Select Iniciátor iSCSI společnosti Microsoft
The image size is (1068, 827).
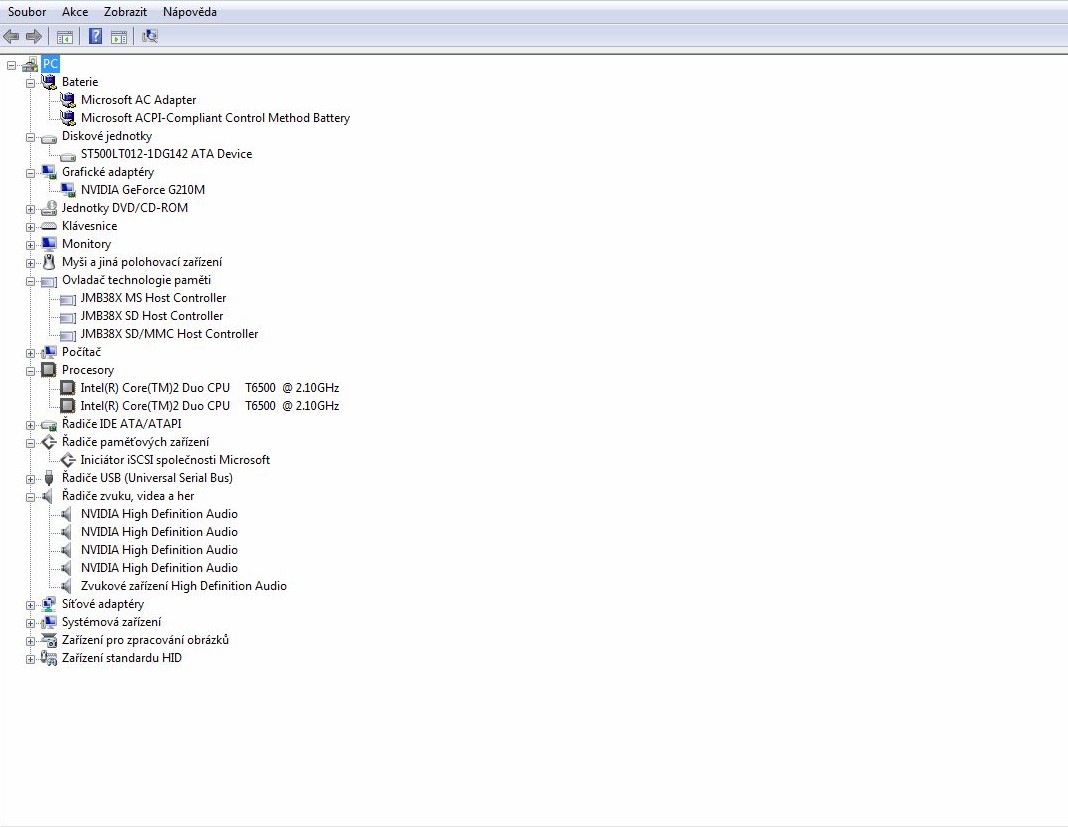coord(175,460)
